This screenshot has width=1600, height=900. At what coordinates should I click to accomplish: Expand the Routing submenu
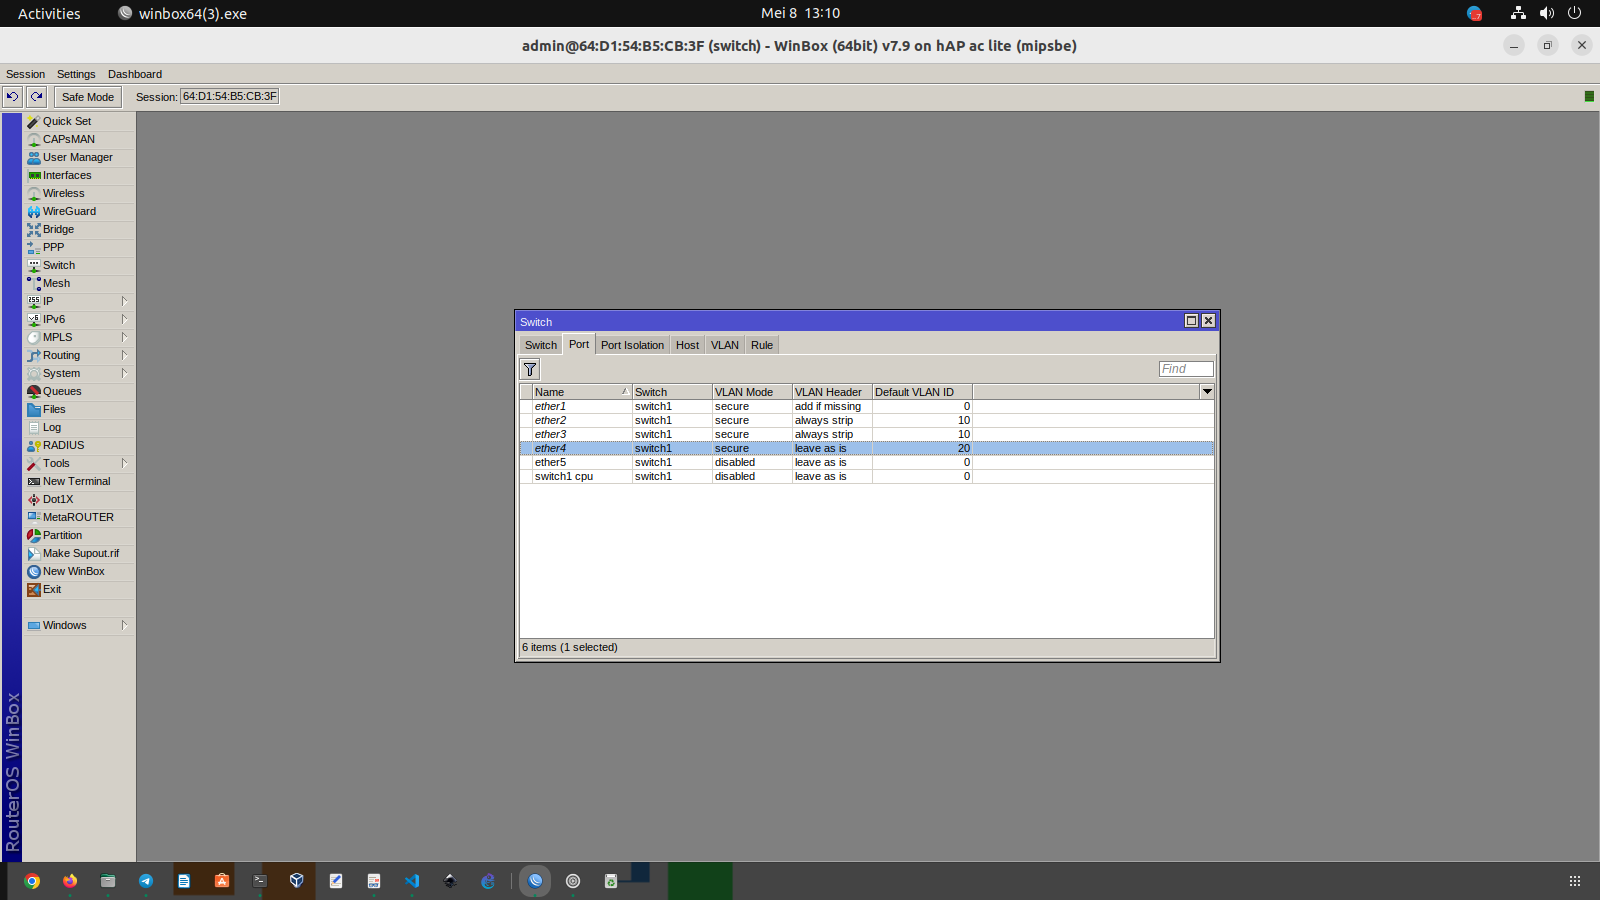pyautogui.click(x=79, y=355)
